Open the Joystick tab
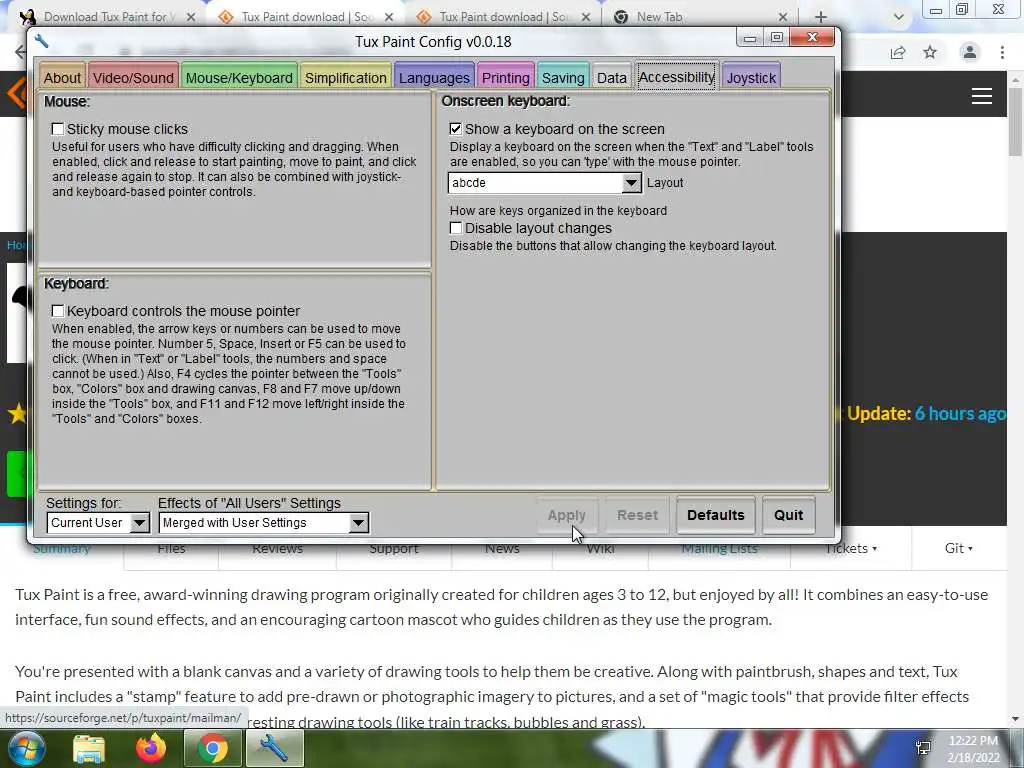Viewport: 1024px width, 768px height. coord(751,78)
